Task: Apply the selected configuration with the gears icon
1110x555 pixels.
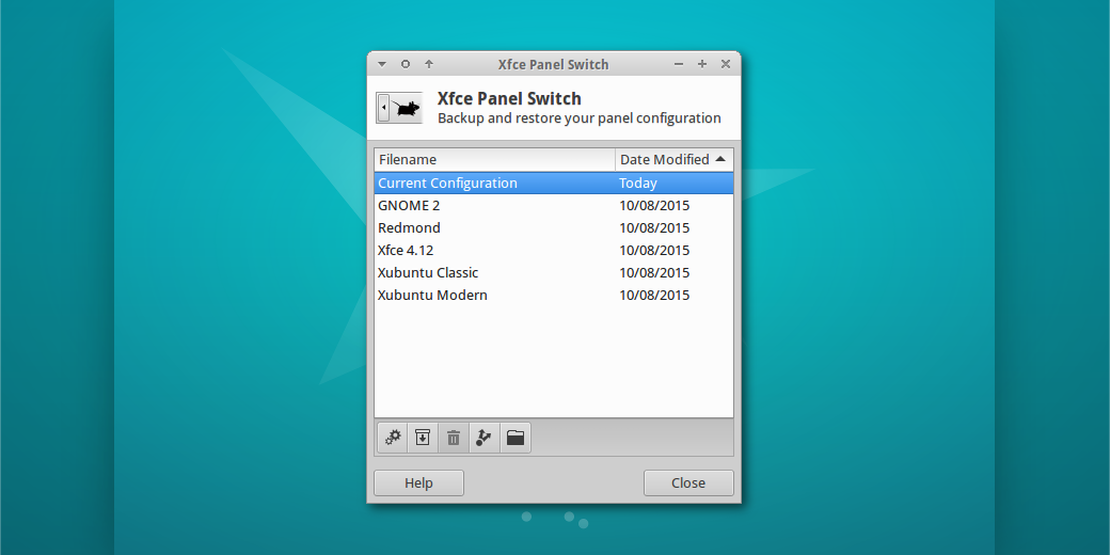Action: pyautogui.click(x=393, y=437)
